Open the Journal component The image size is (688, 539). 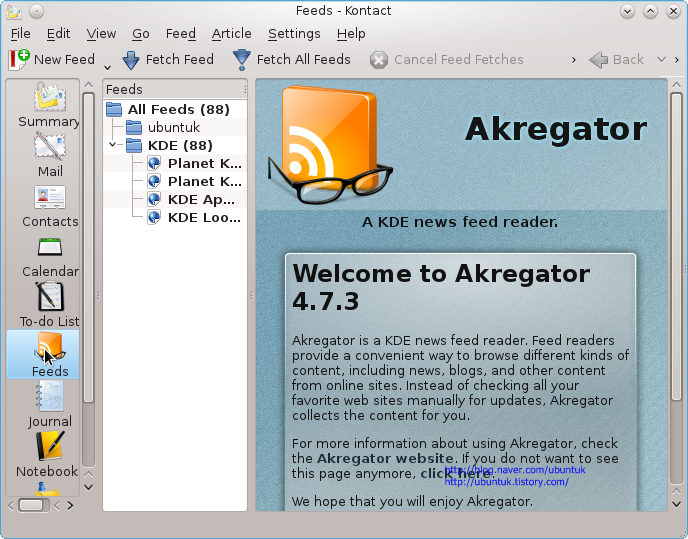(x=50, y=404)
